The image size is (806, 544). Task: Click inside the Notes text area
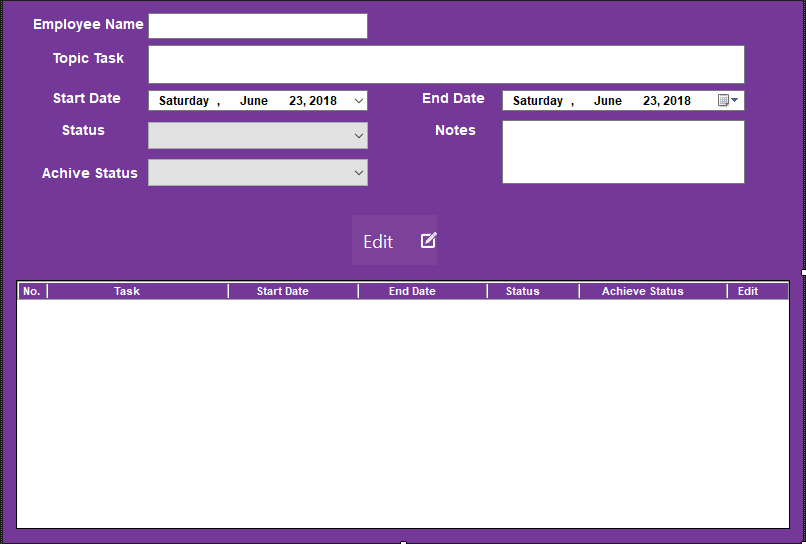(622, 152)
